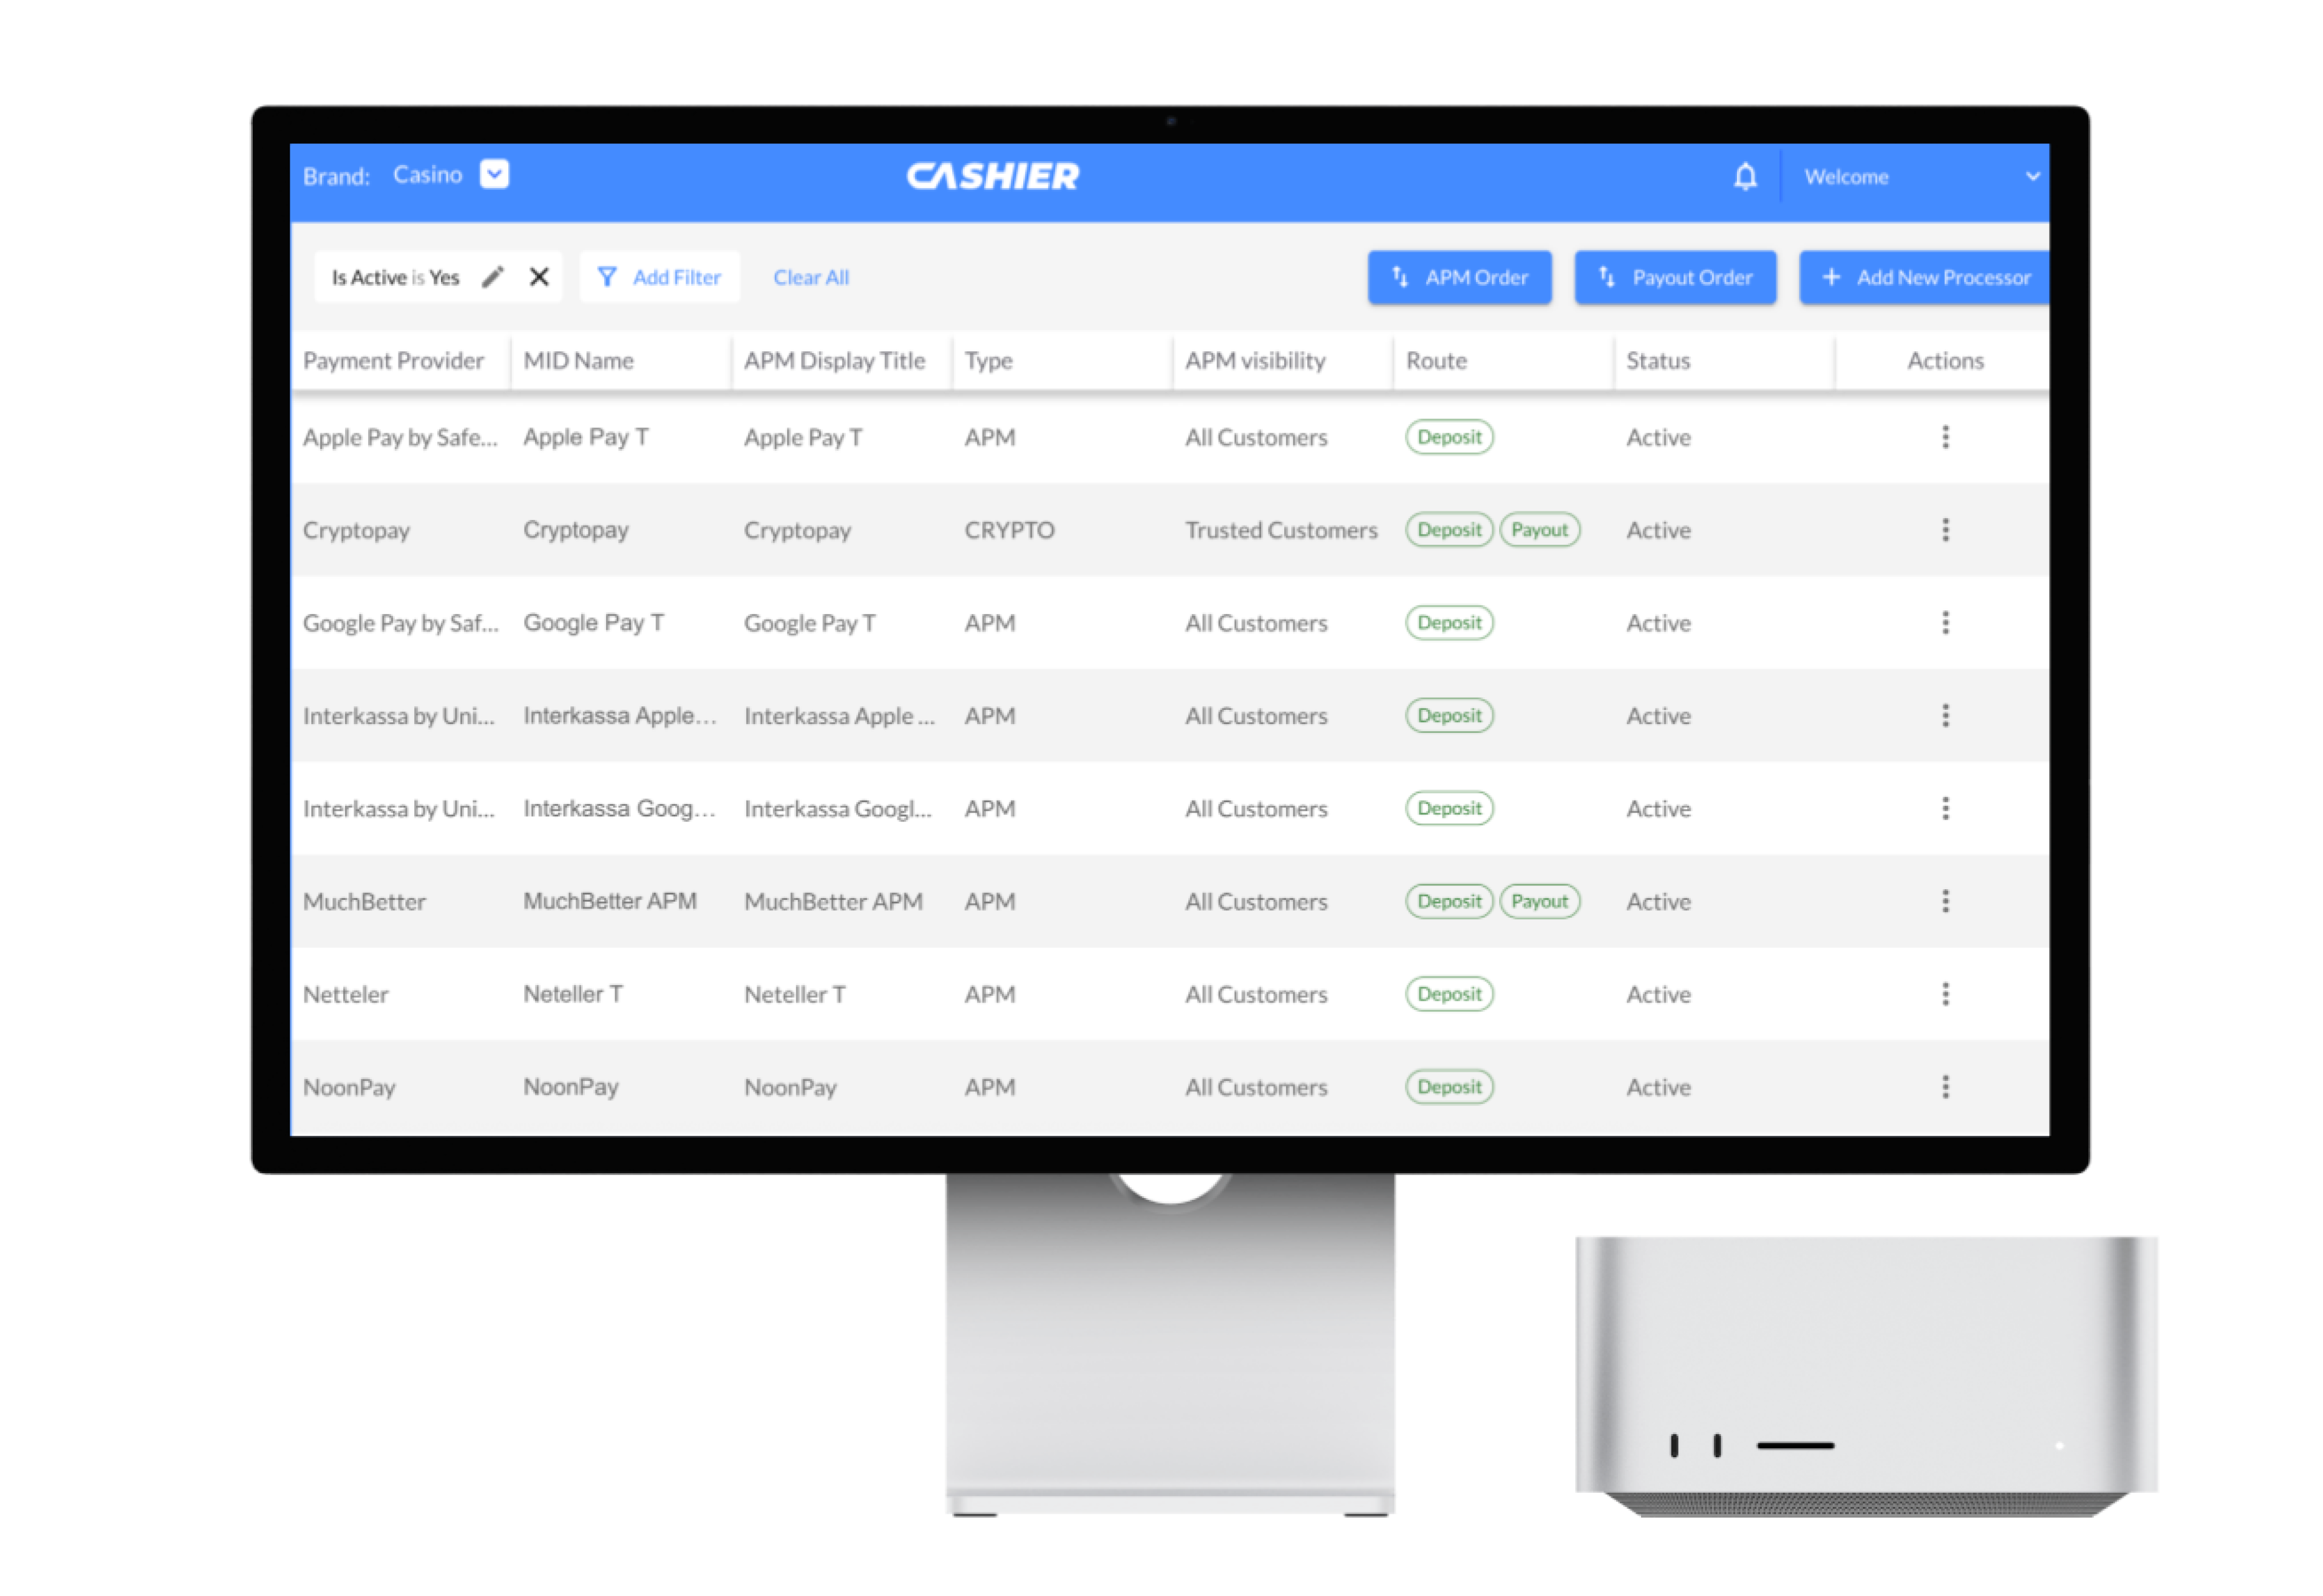The image size is (2323, 1596).
Task: Expand the Welcome user menu
Action: coord(2031,177)
